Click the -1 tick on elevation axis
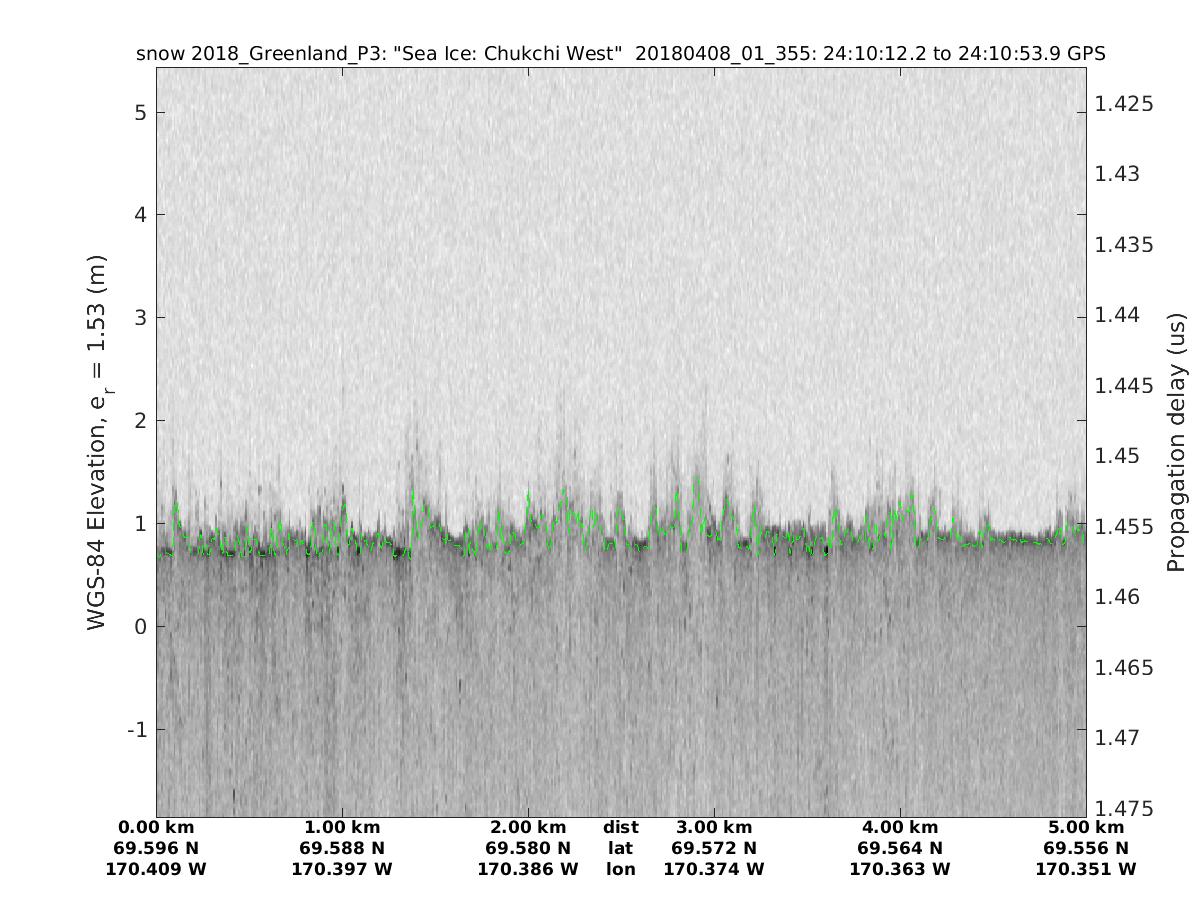The image size is (1200, 900). point(136,730)
